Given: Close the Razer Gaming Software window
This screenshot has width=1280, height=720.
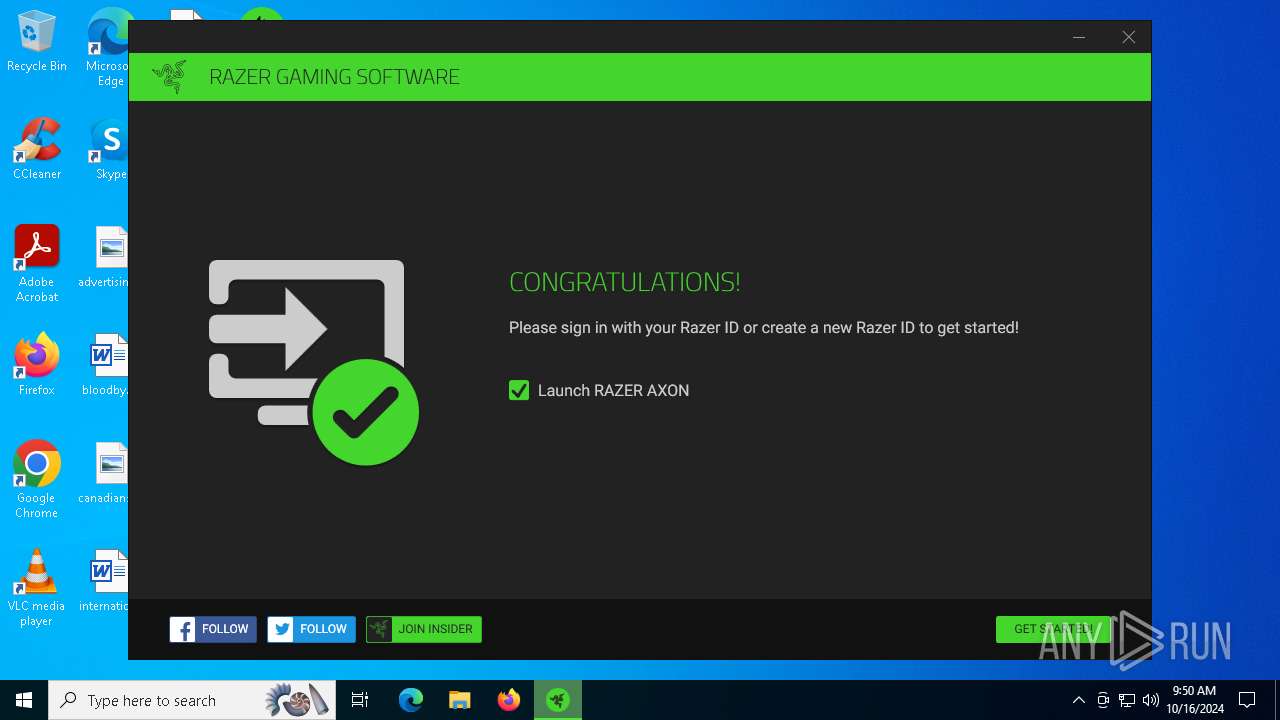Looking at the screenshot, I should click(x=1128, y=37).
